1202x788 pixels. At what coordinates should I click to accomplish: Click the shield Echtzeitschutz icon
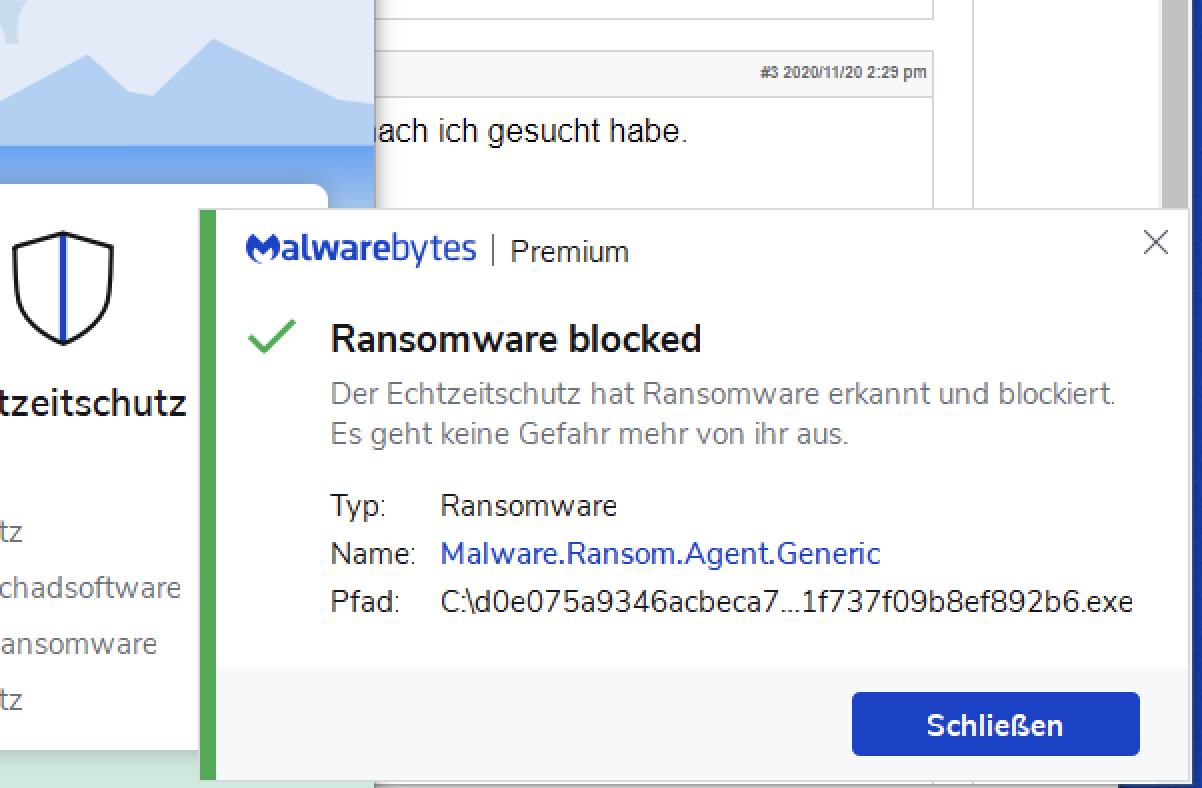pos(63,287)
